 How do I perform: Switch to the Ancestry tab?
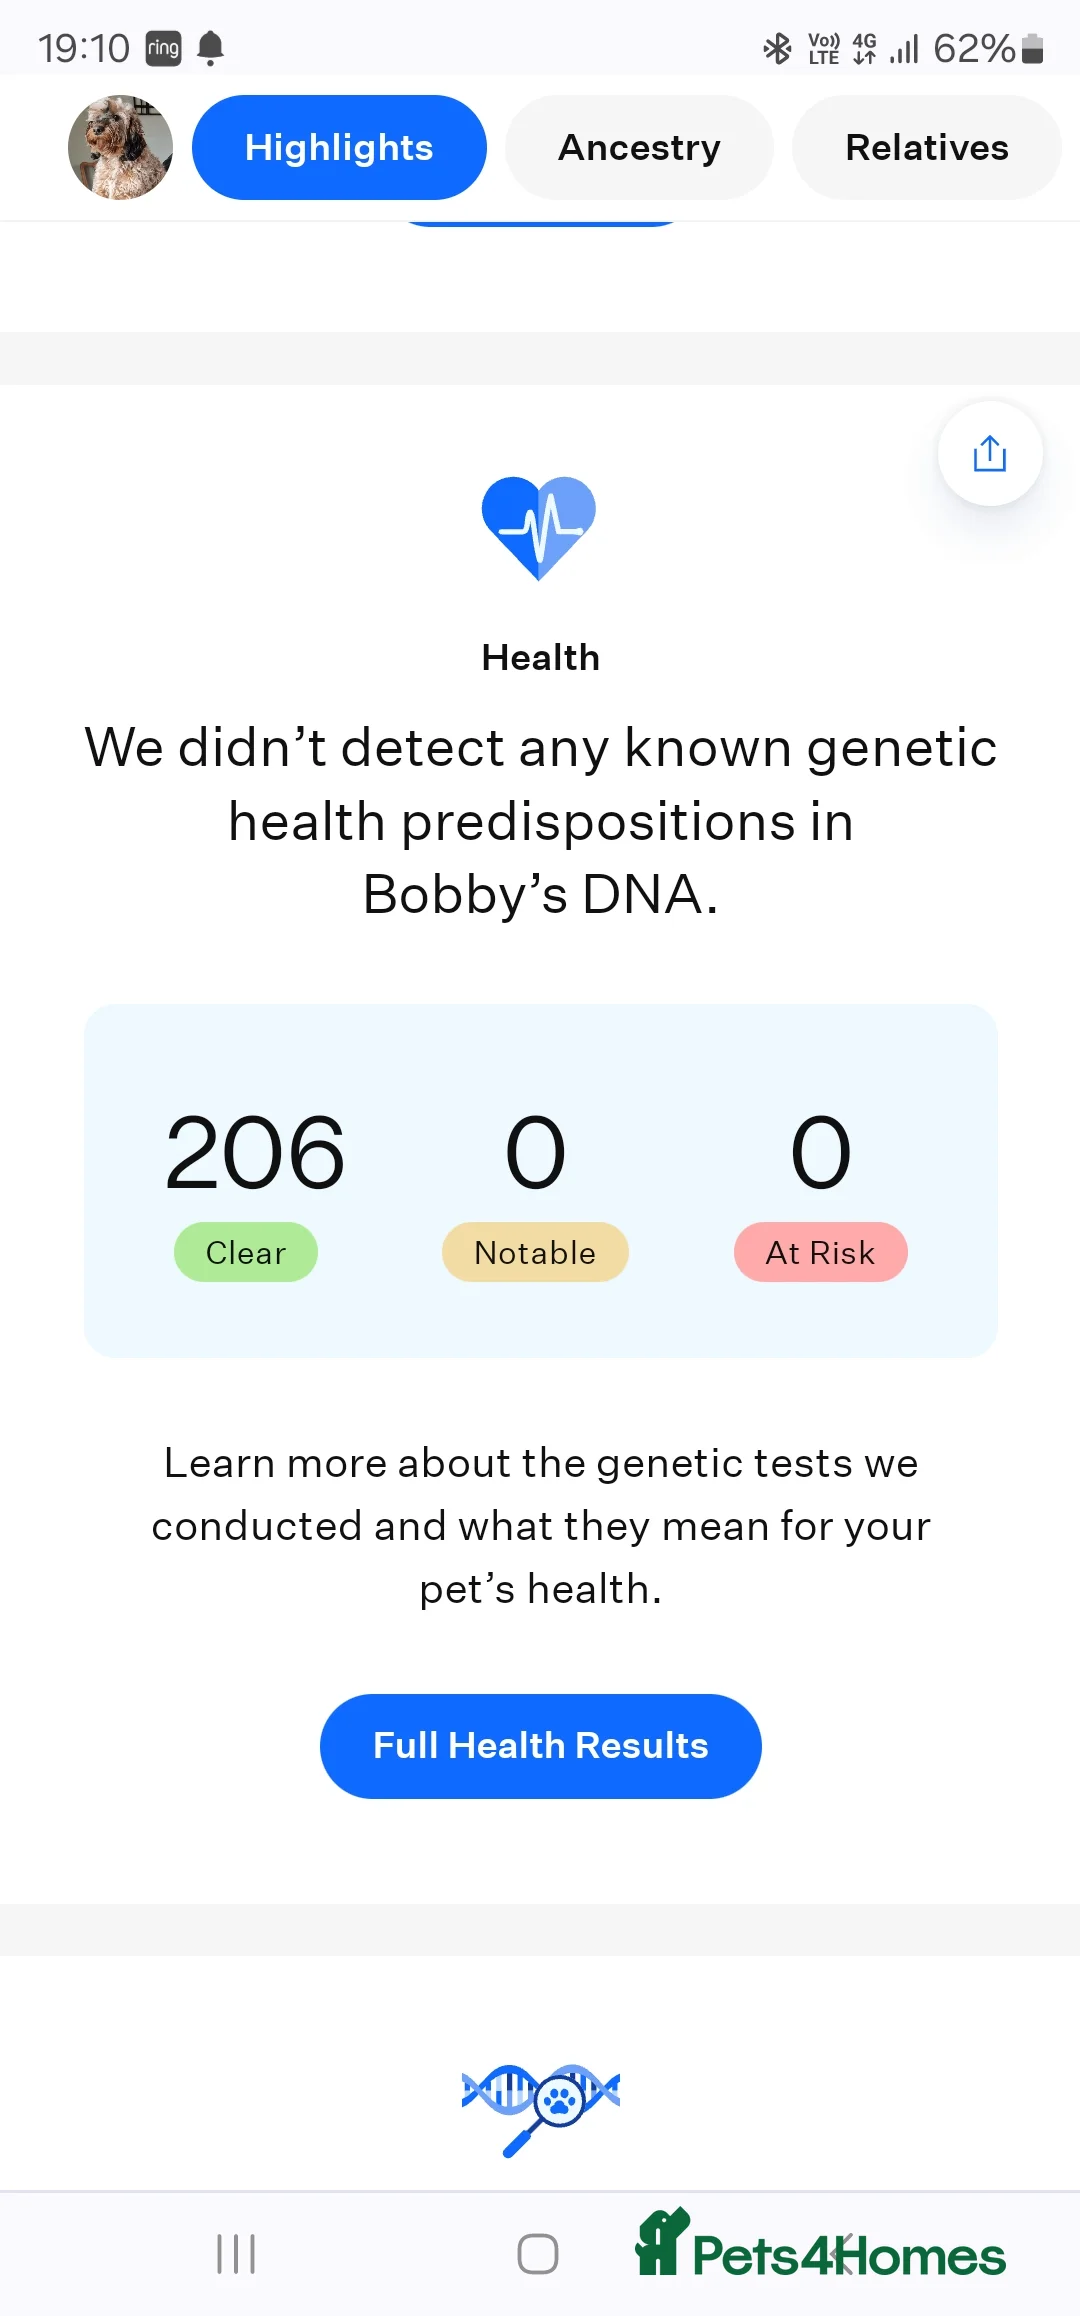[638, 146]
